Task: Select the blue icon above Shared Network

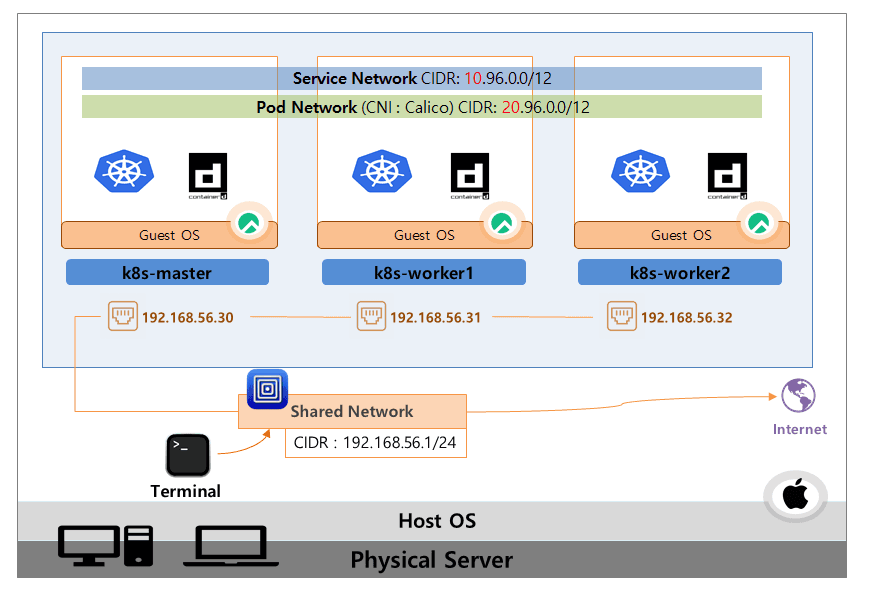Action: [267, 389]
